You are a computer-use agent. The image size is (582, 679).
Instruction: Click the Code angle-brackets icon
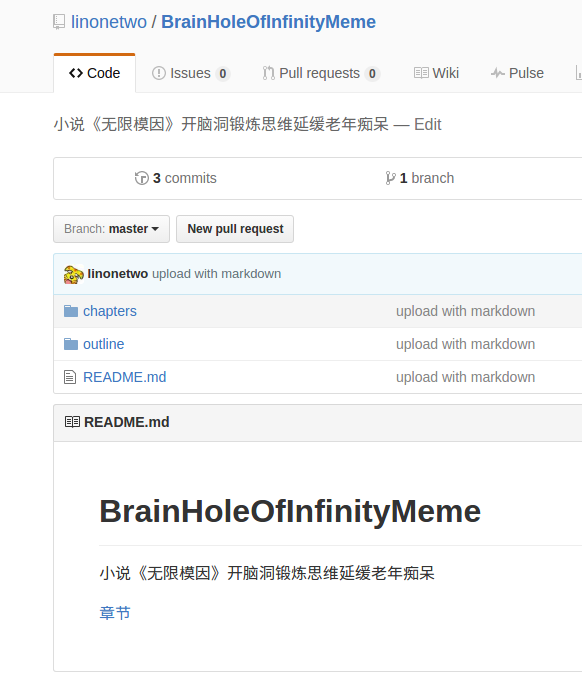76,73
